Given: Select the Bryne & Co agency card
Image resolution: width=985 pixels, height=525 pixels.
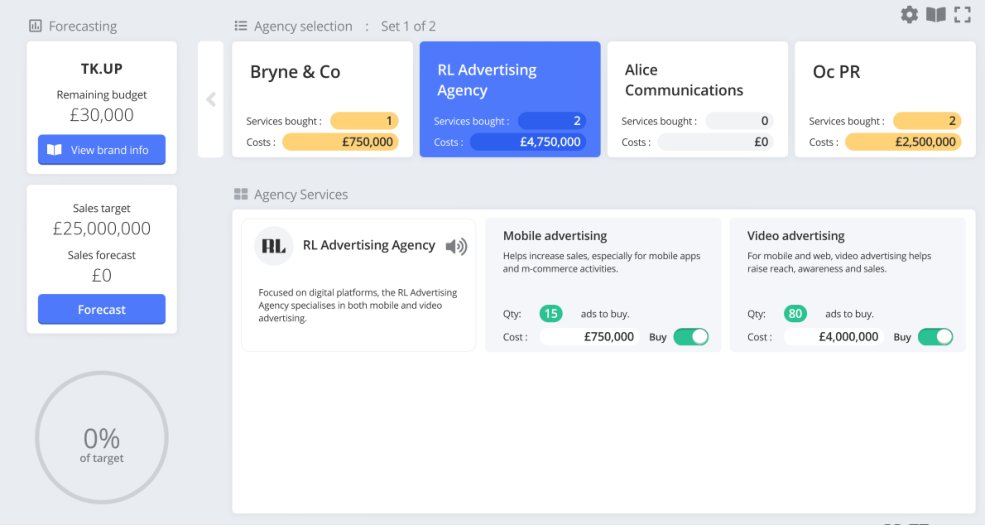Looking at the screenshot, I should tap(322, 99).
